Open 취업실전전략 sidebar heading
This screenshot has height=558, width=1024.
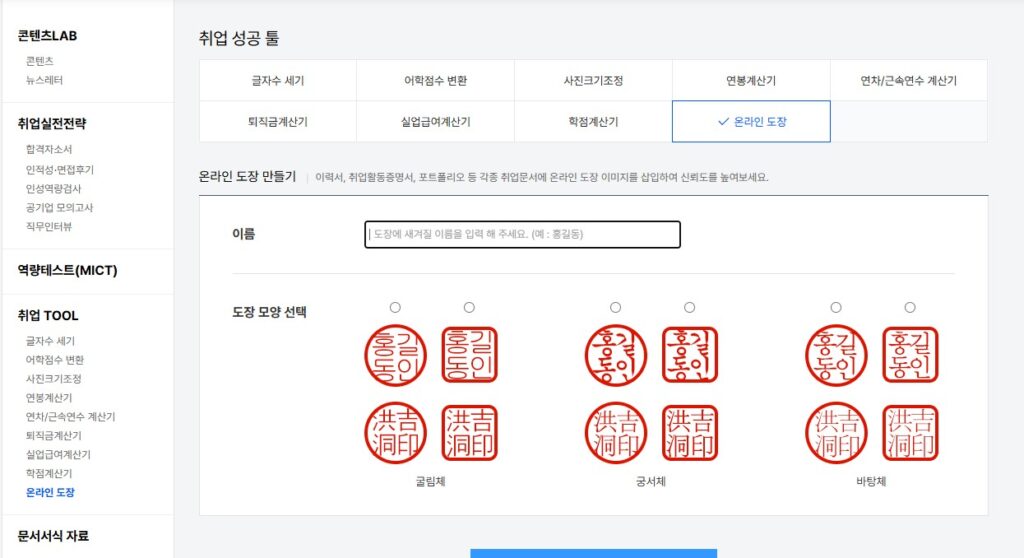[52, 123]
